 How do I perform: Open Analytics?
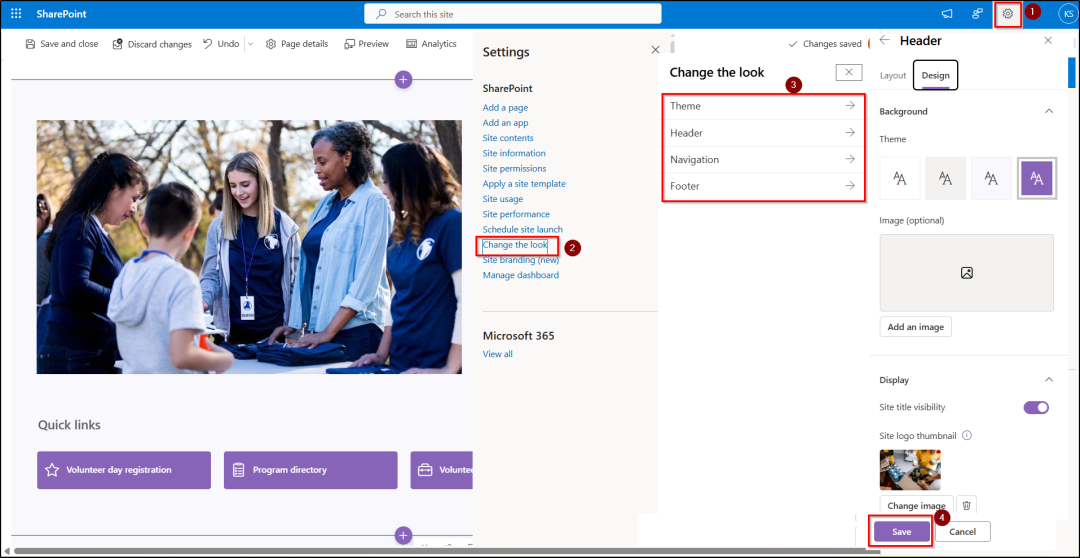(431, 44)
